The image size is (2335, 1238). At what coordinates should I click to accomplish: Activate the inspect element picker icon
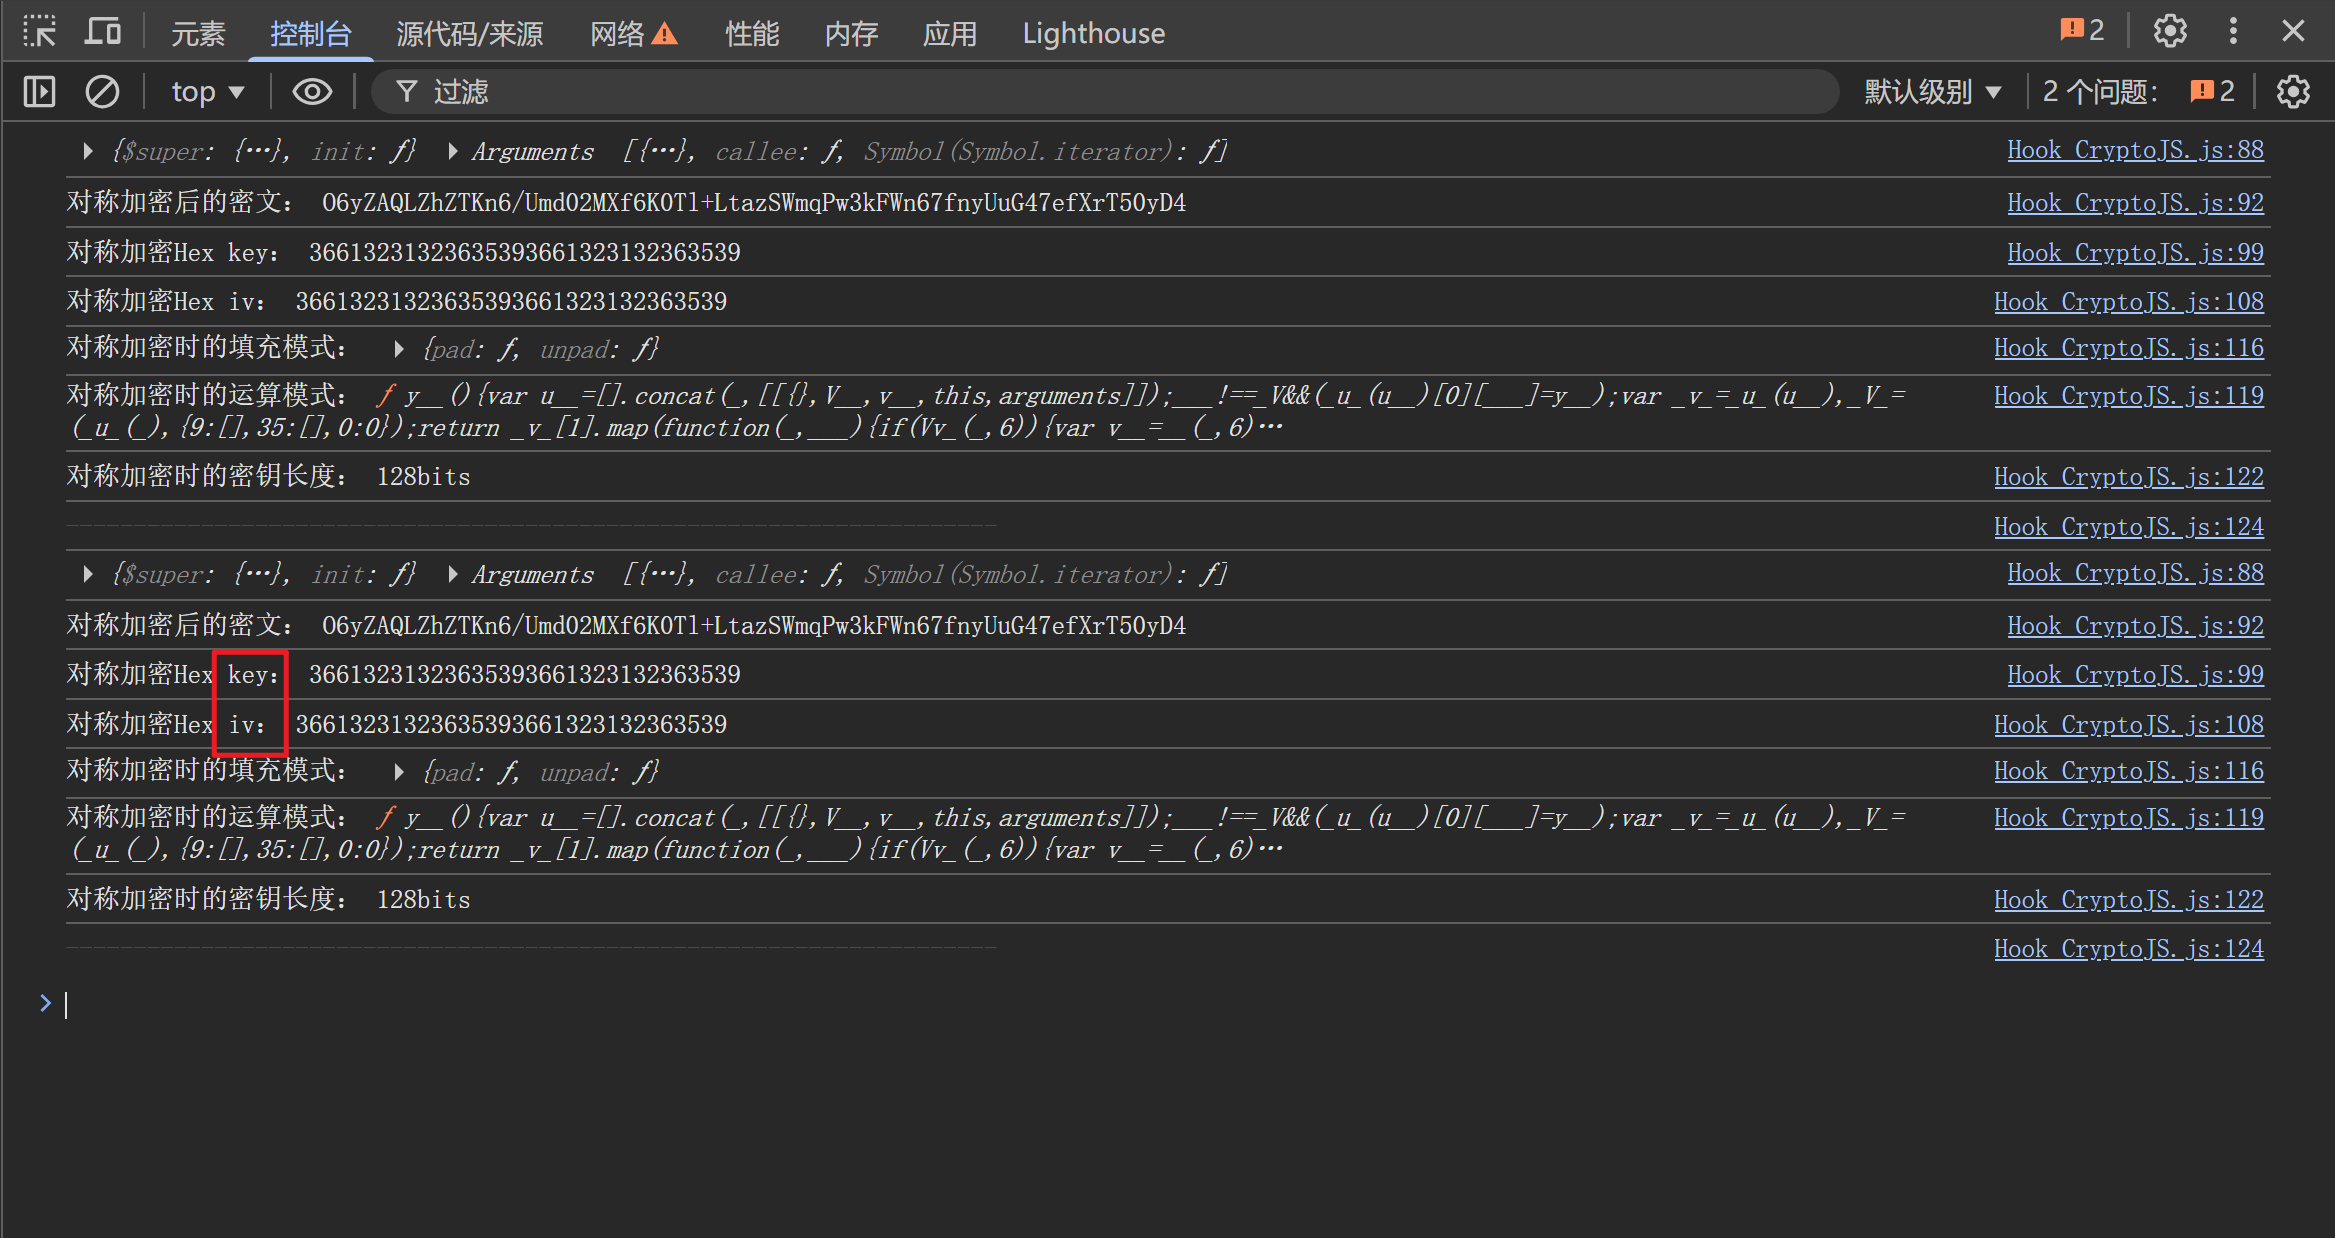pyautogui.click(x=40, y=32)
